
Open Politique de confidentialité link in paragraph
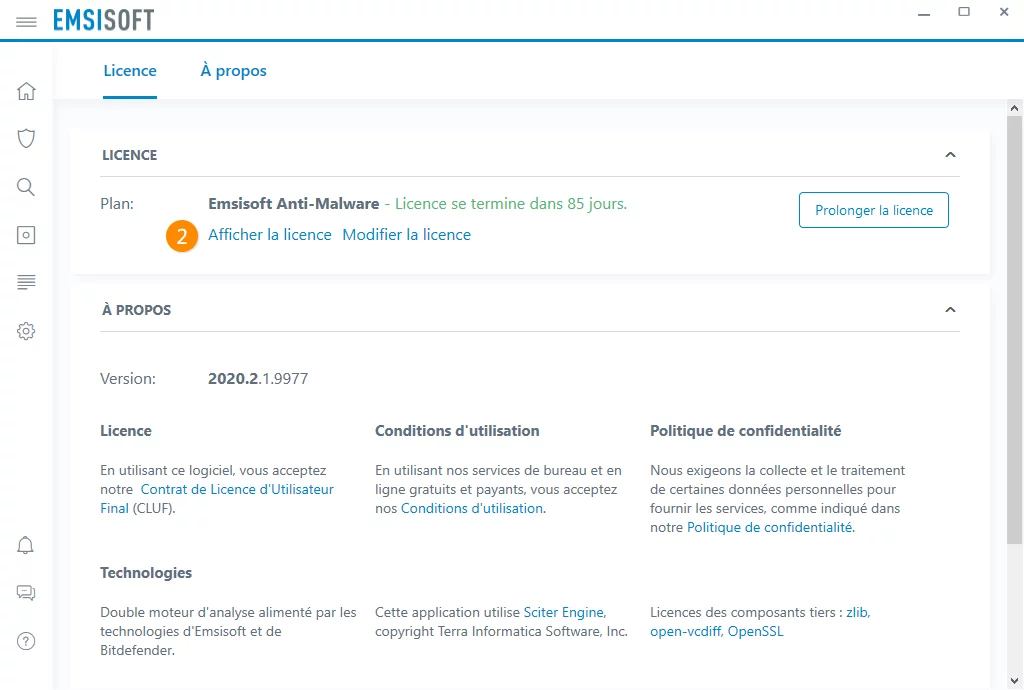[x=769, y=527]
